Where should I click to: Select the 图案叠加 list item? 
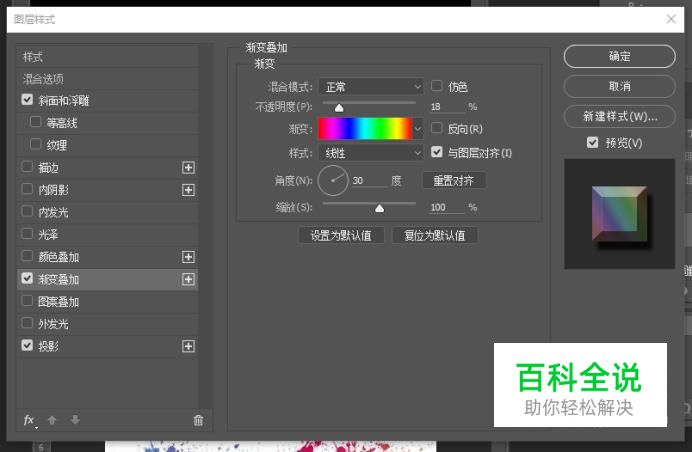pos(107,302)
